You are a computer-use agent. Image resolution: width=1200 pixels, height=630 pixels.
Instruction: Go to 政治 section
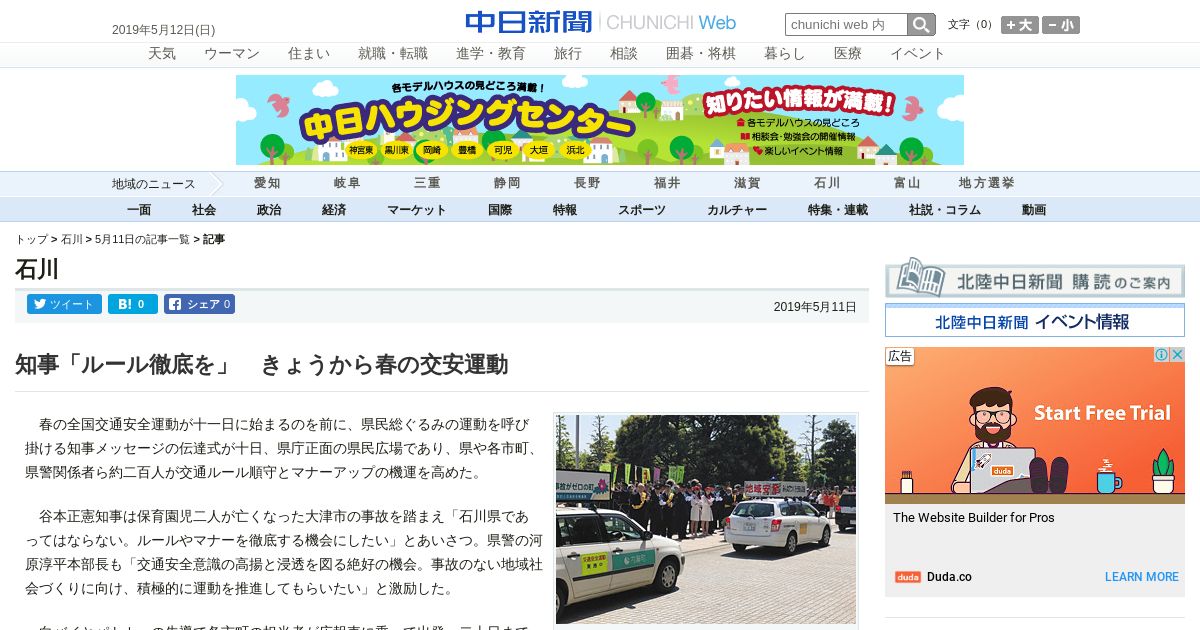[x=269, y=210]
